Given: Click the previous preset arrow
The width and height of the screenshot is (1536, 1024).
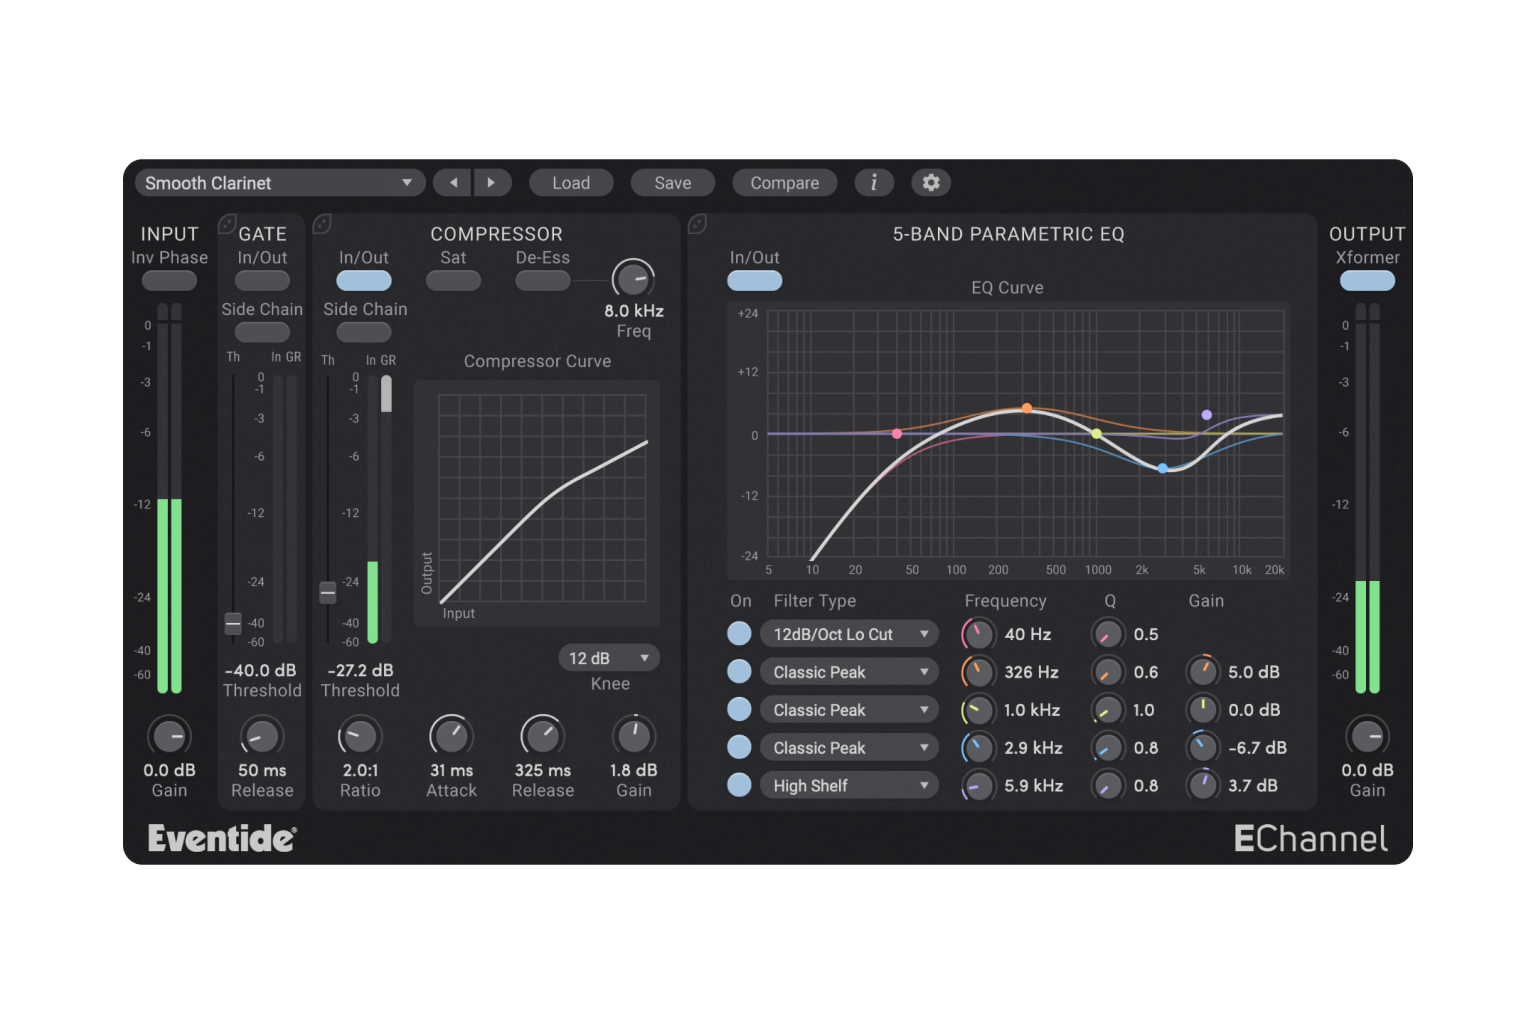Looking at the screenshot, I should point(451,182).
